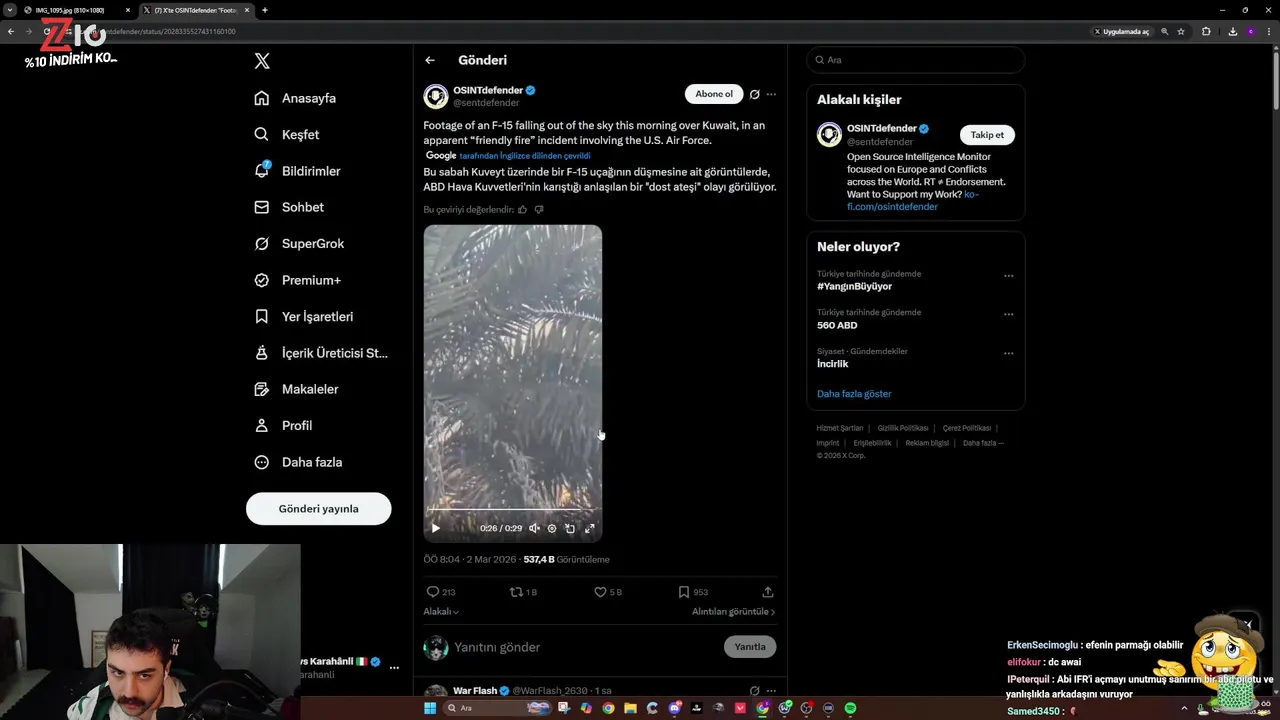Open Spotify from the taskbar
Screen dimensions: 1280x720
coord(851,708)
